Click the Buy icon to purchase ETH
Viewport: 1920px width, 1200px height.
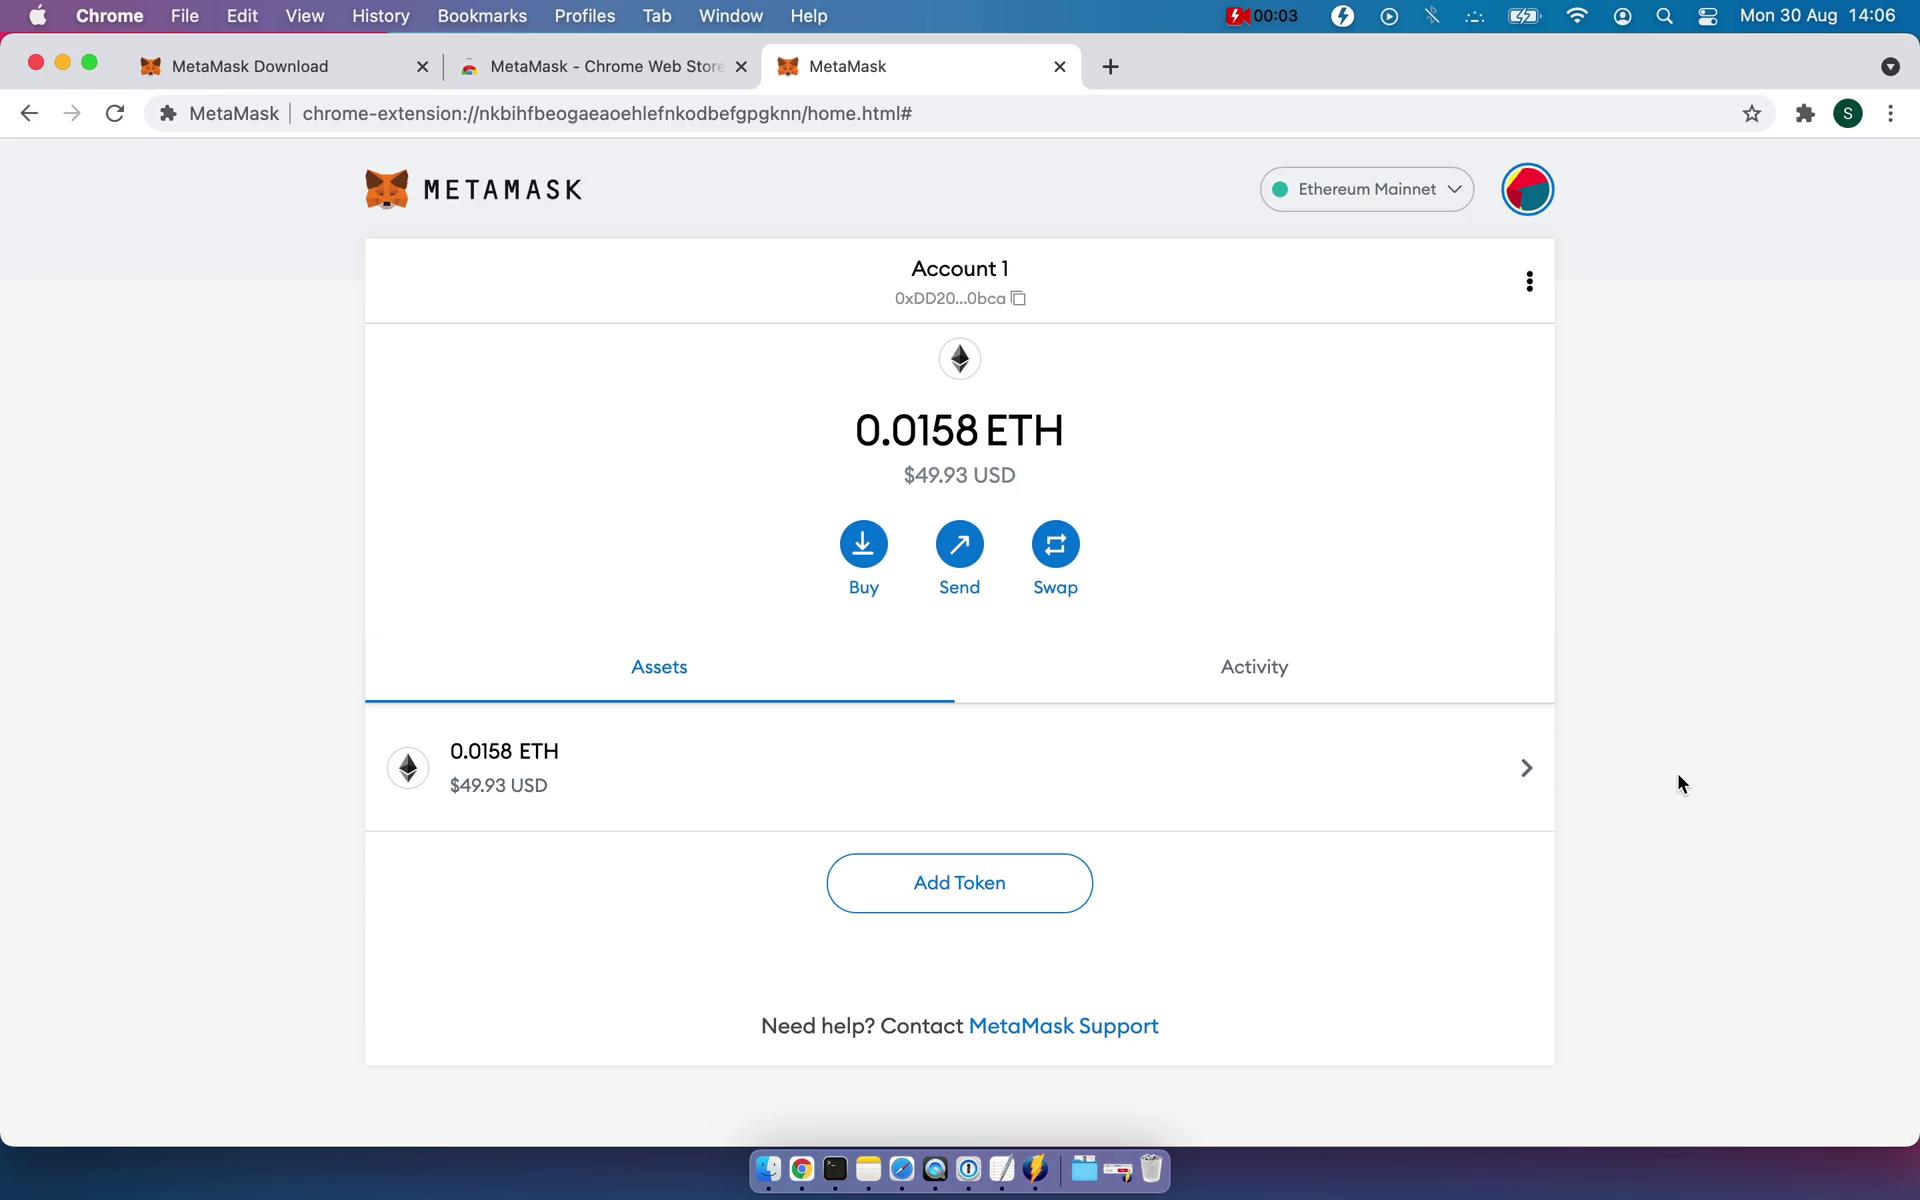click(863, 543)
